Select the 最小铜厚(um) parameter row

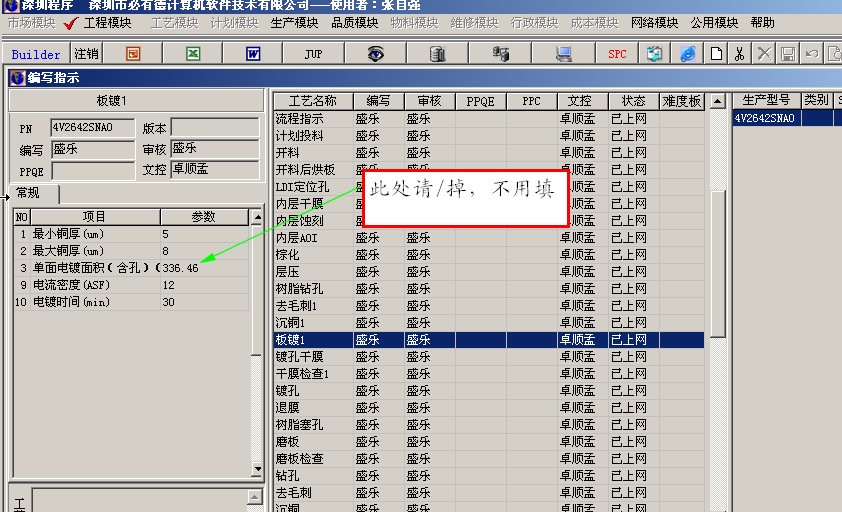click(131, 234)
